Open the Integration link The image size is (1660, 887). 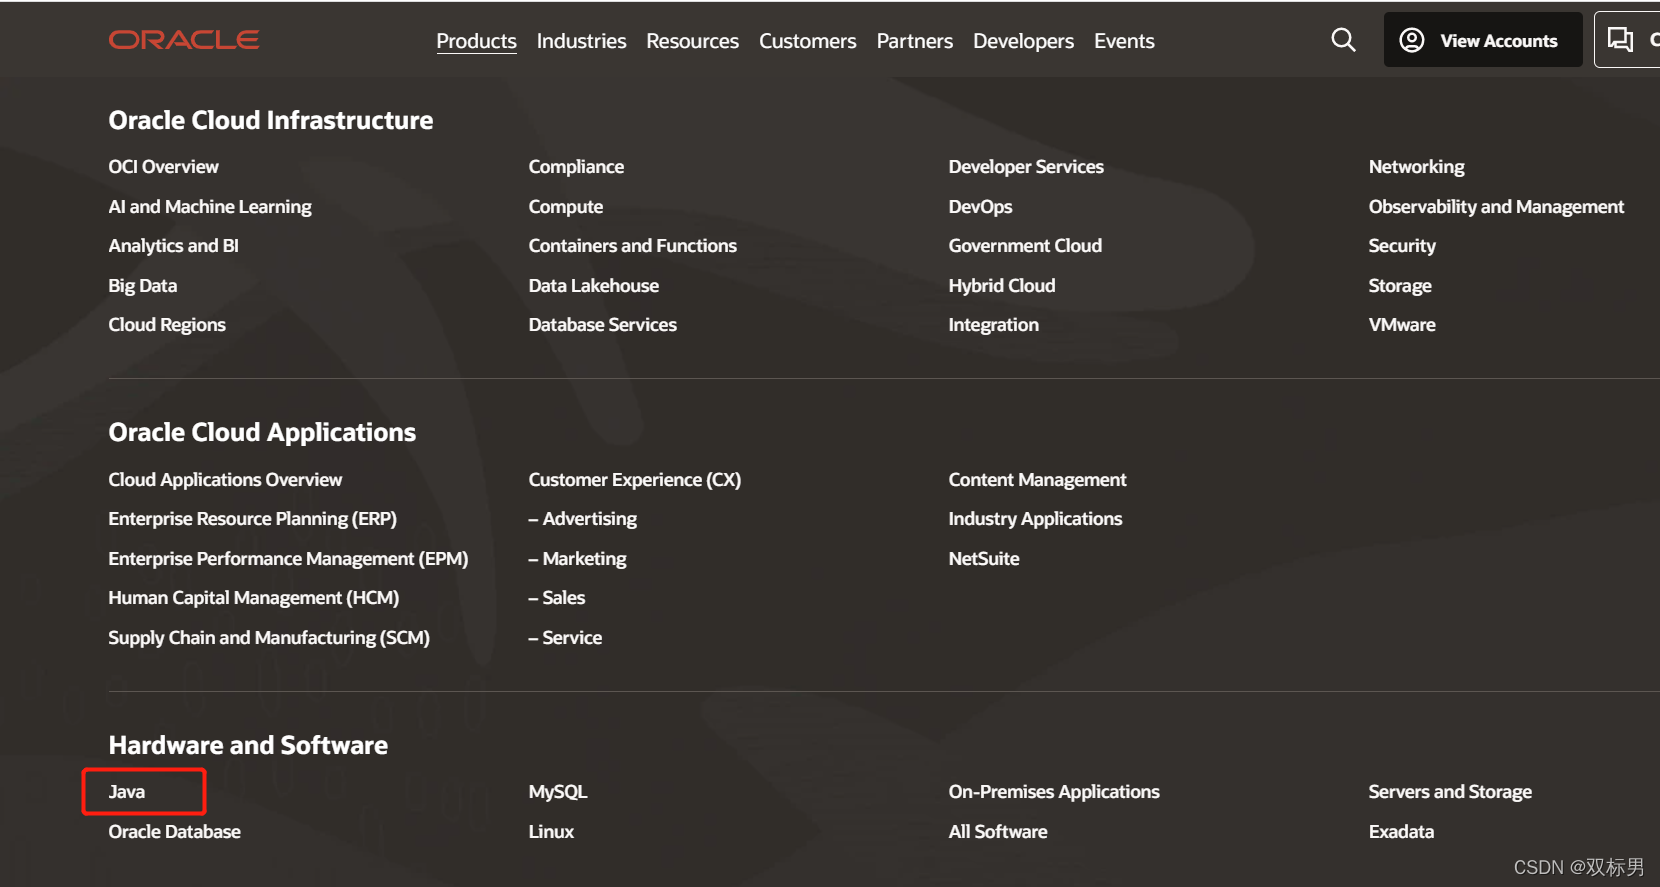(993, 325)
